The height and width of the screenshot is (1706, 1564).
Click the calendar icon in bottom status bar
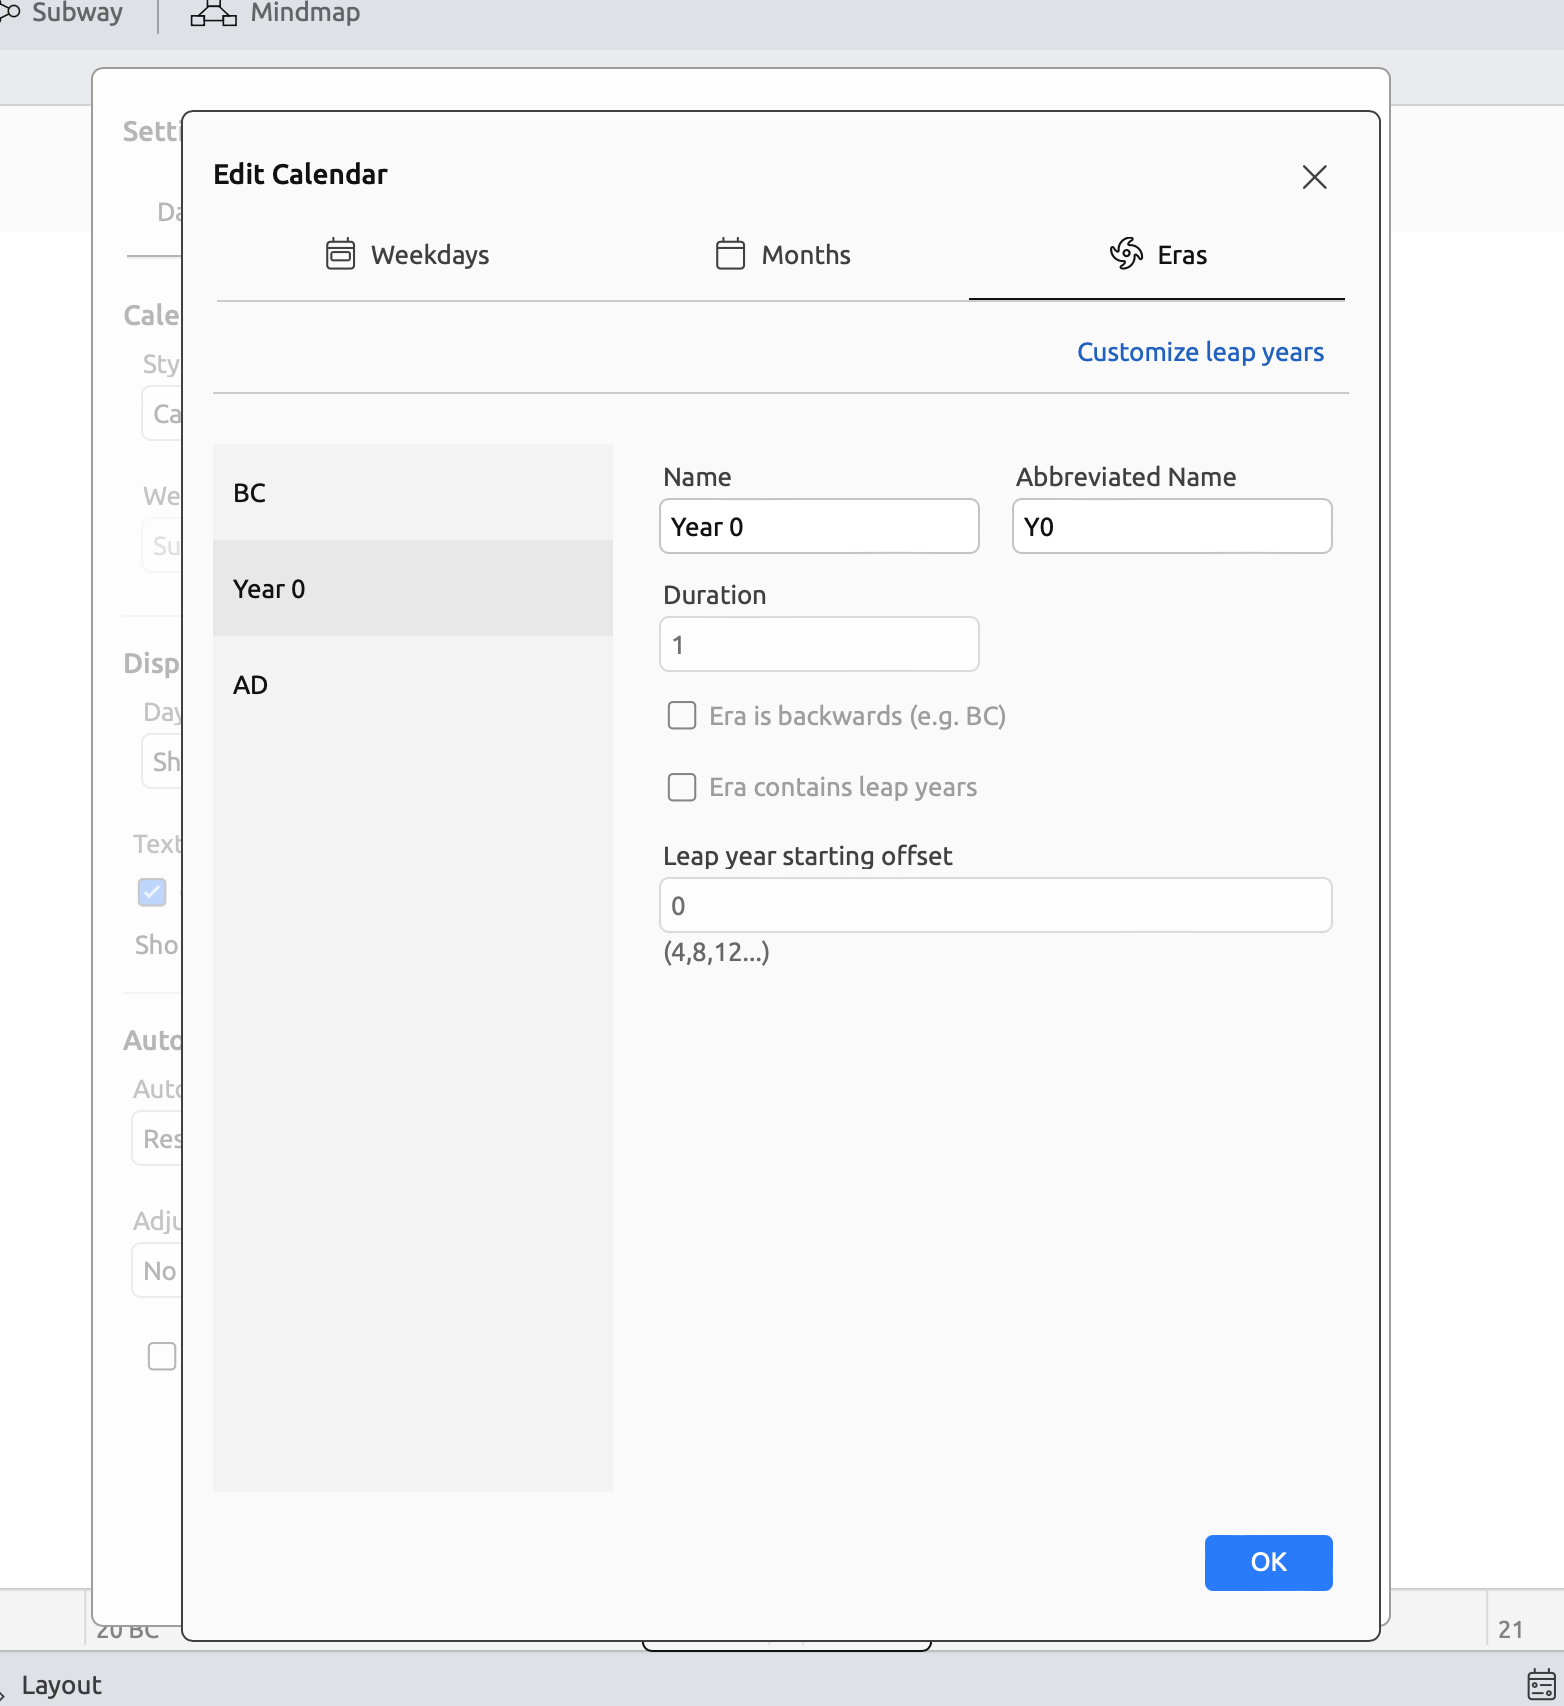coord(1541,1684)
